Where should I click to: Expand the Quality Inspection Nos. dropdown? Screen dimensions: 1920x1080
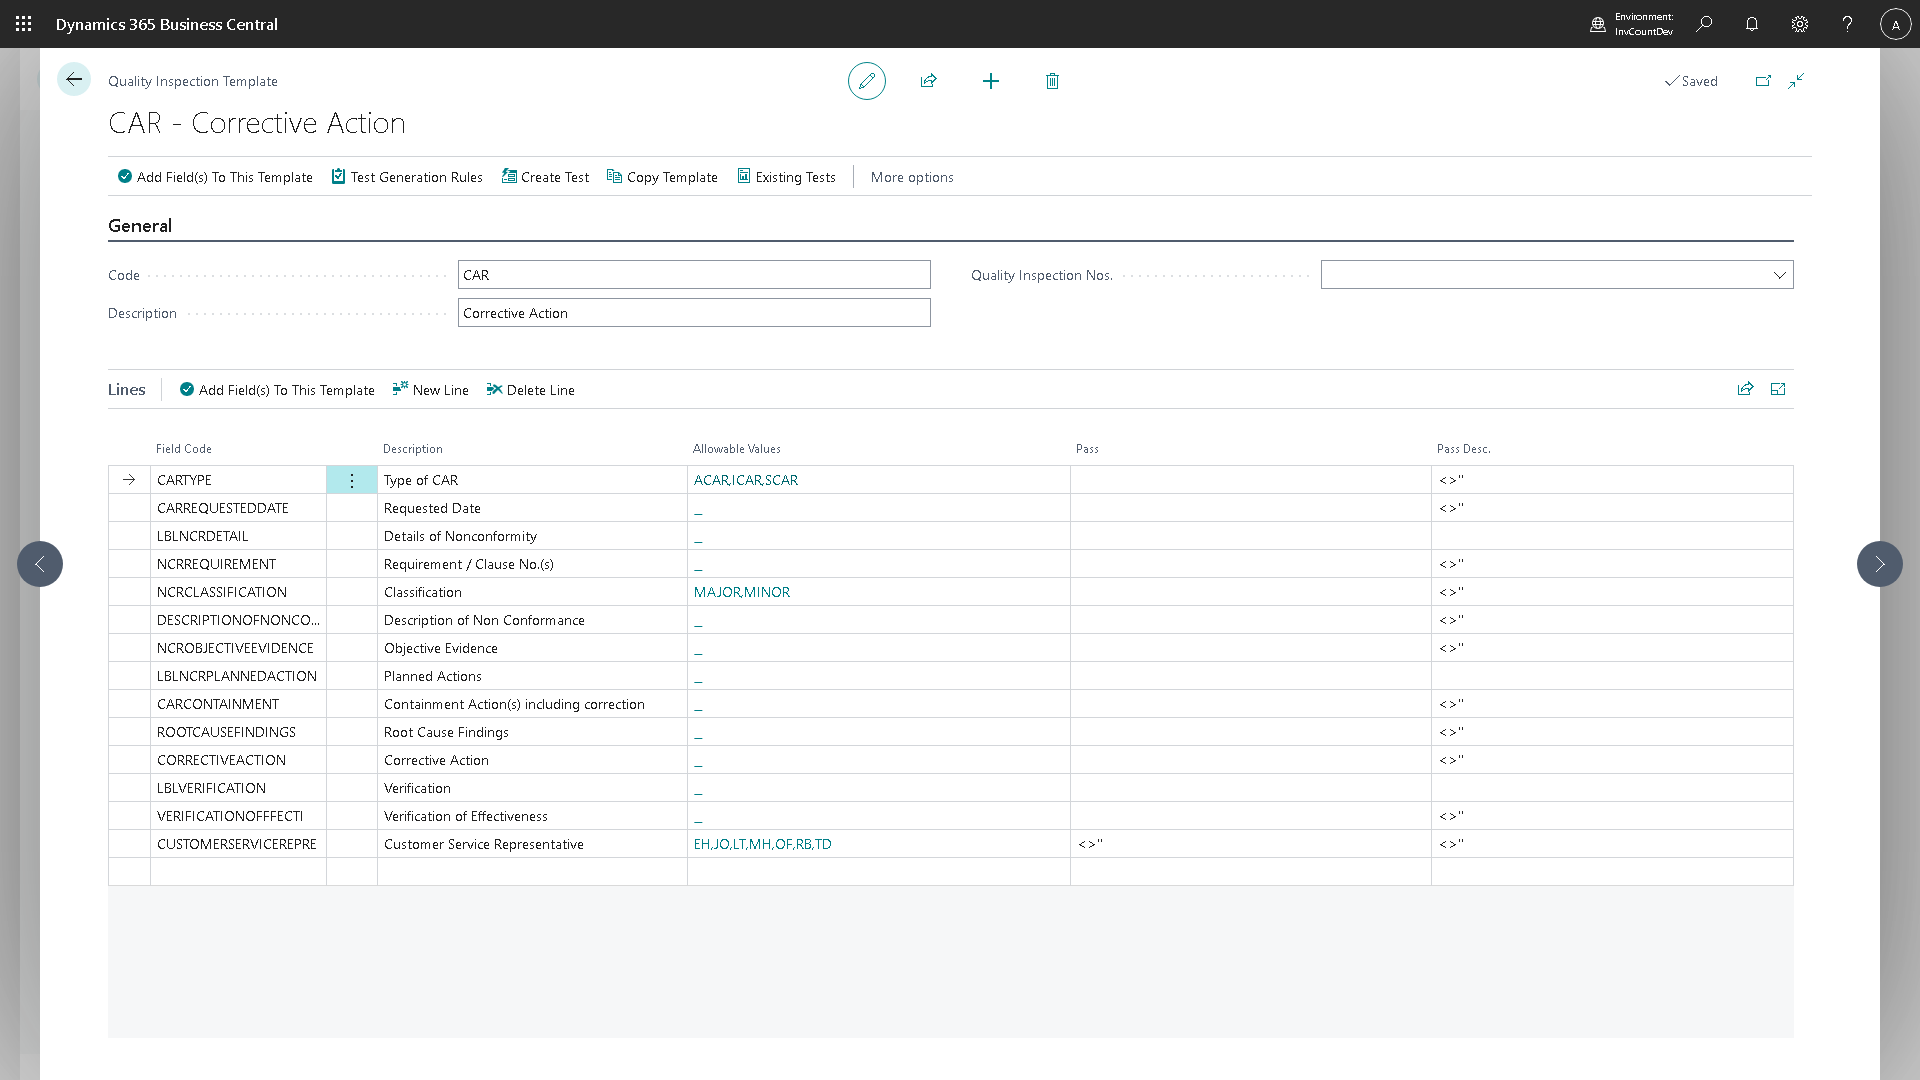[1779, 275]
